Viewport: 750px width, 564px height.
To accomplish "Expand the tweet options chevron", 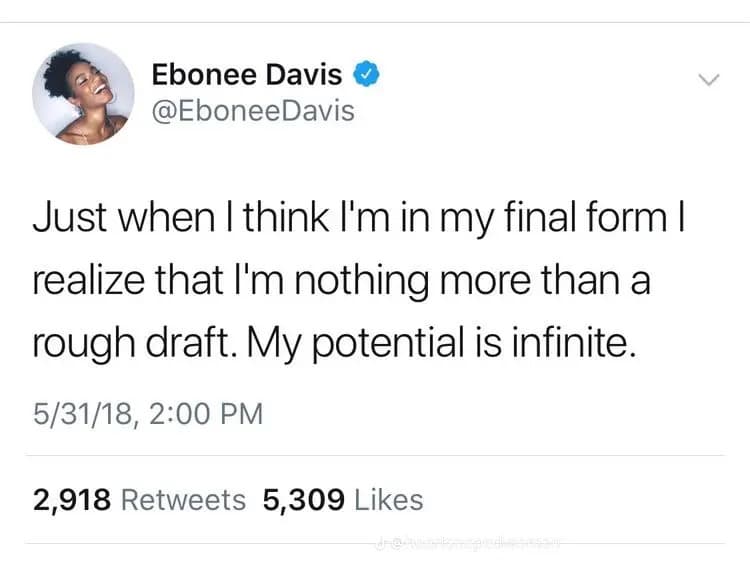I will [707, 80].
